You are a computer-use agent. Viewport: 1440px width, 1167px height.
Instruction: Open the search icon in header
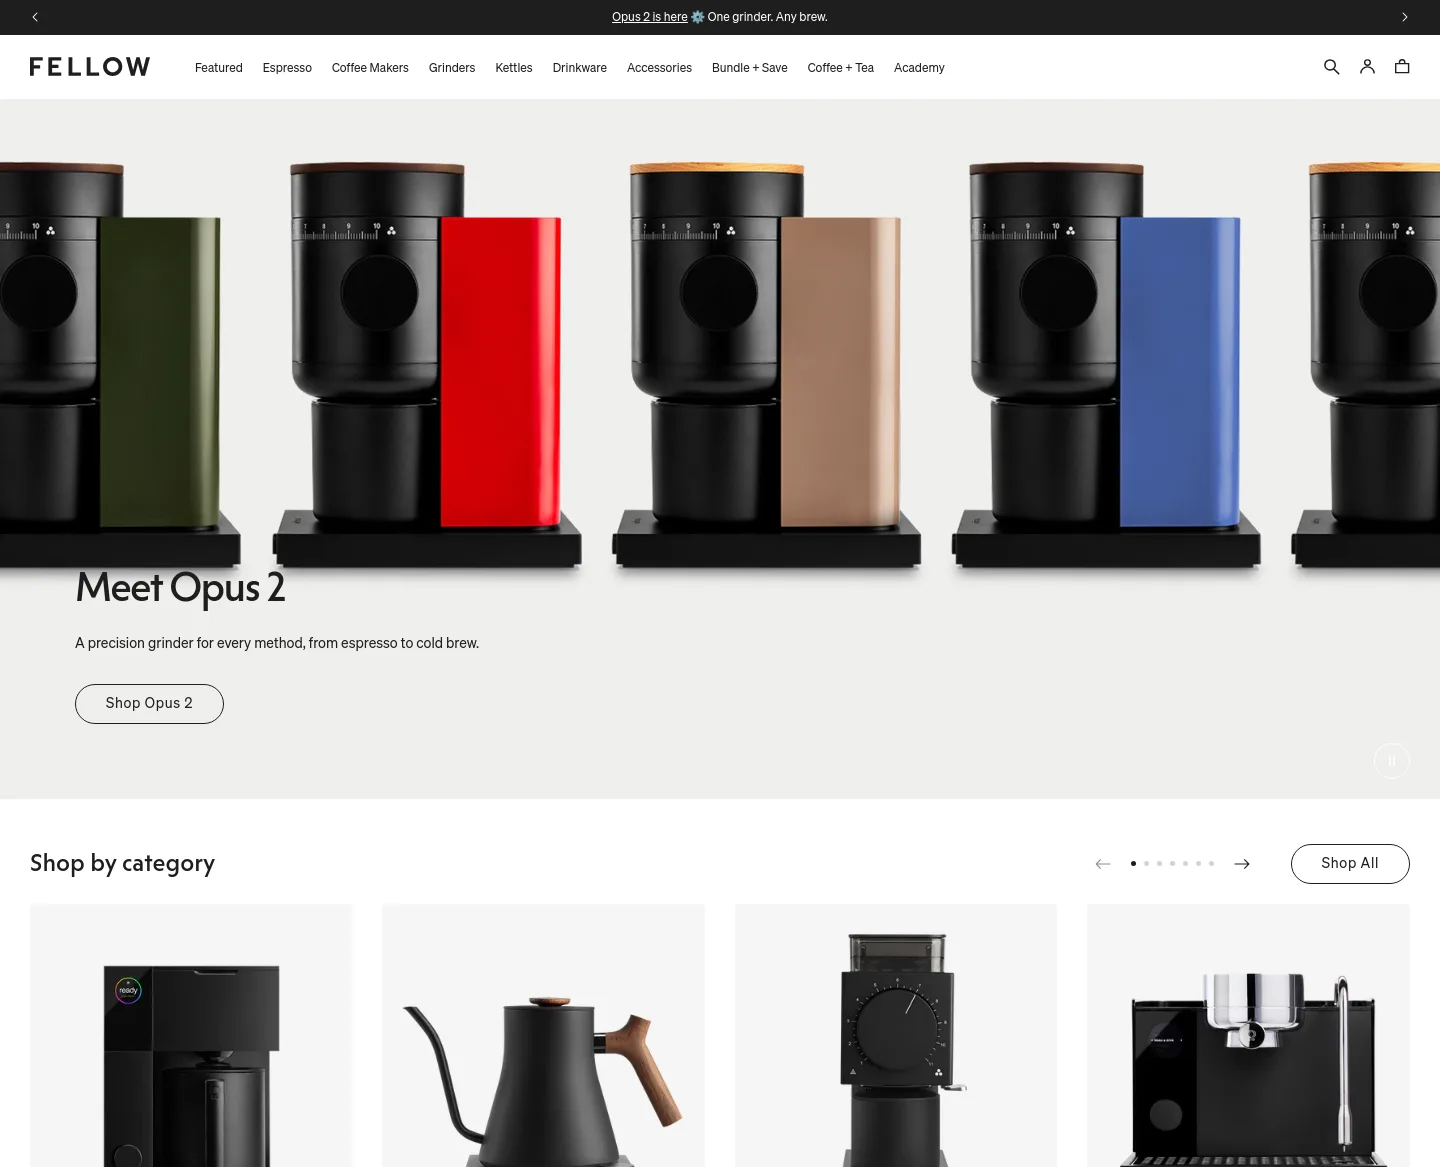pos(1331,67)
